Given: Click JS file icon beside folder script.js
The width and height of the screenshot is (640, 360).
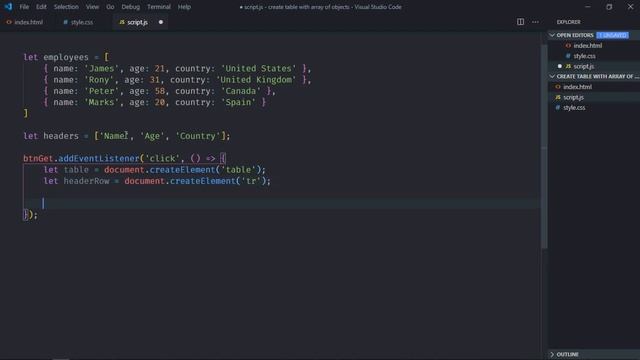Looking at the screenshot, I should [558, 97].
